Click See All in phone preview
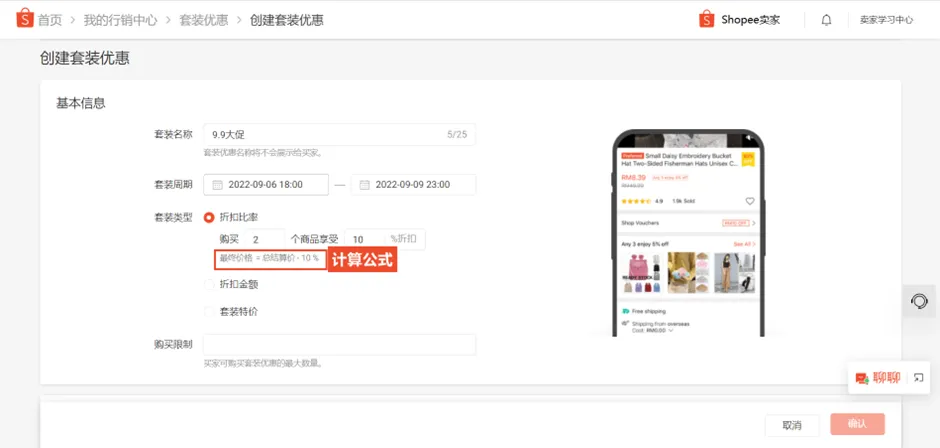The height and width of the screenshot is (448, 940). (745, 244)
